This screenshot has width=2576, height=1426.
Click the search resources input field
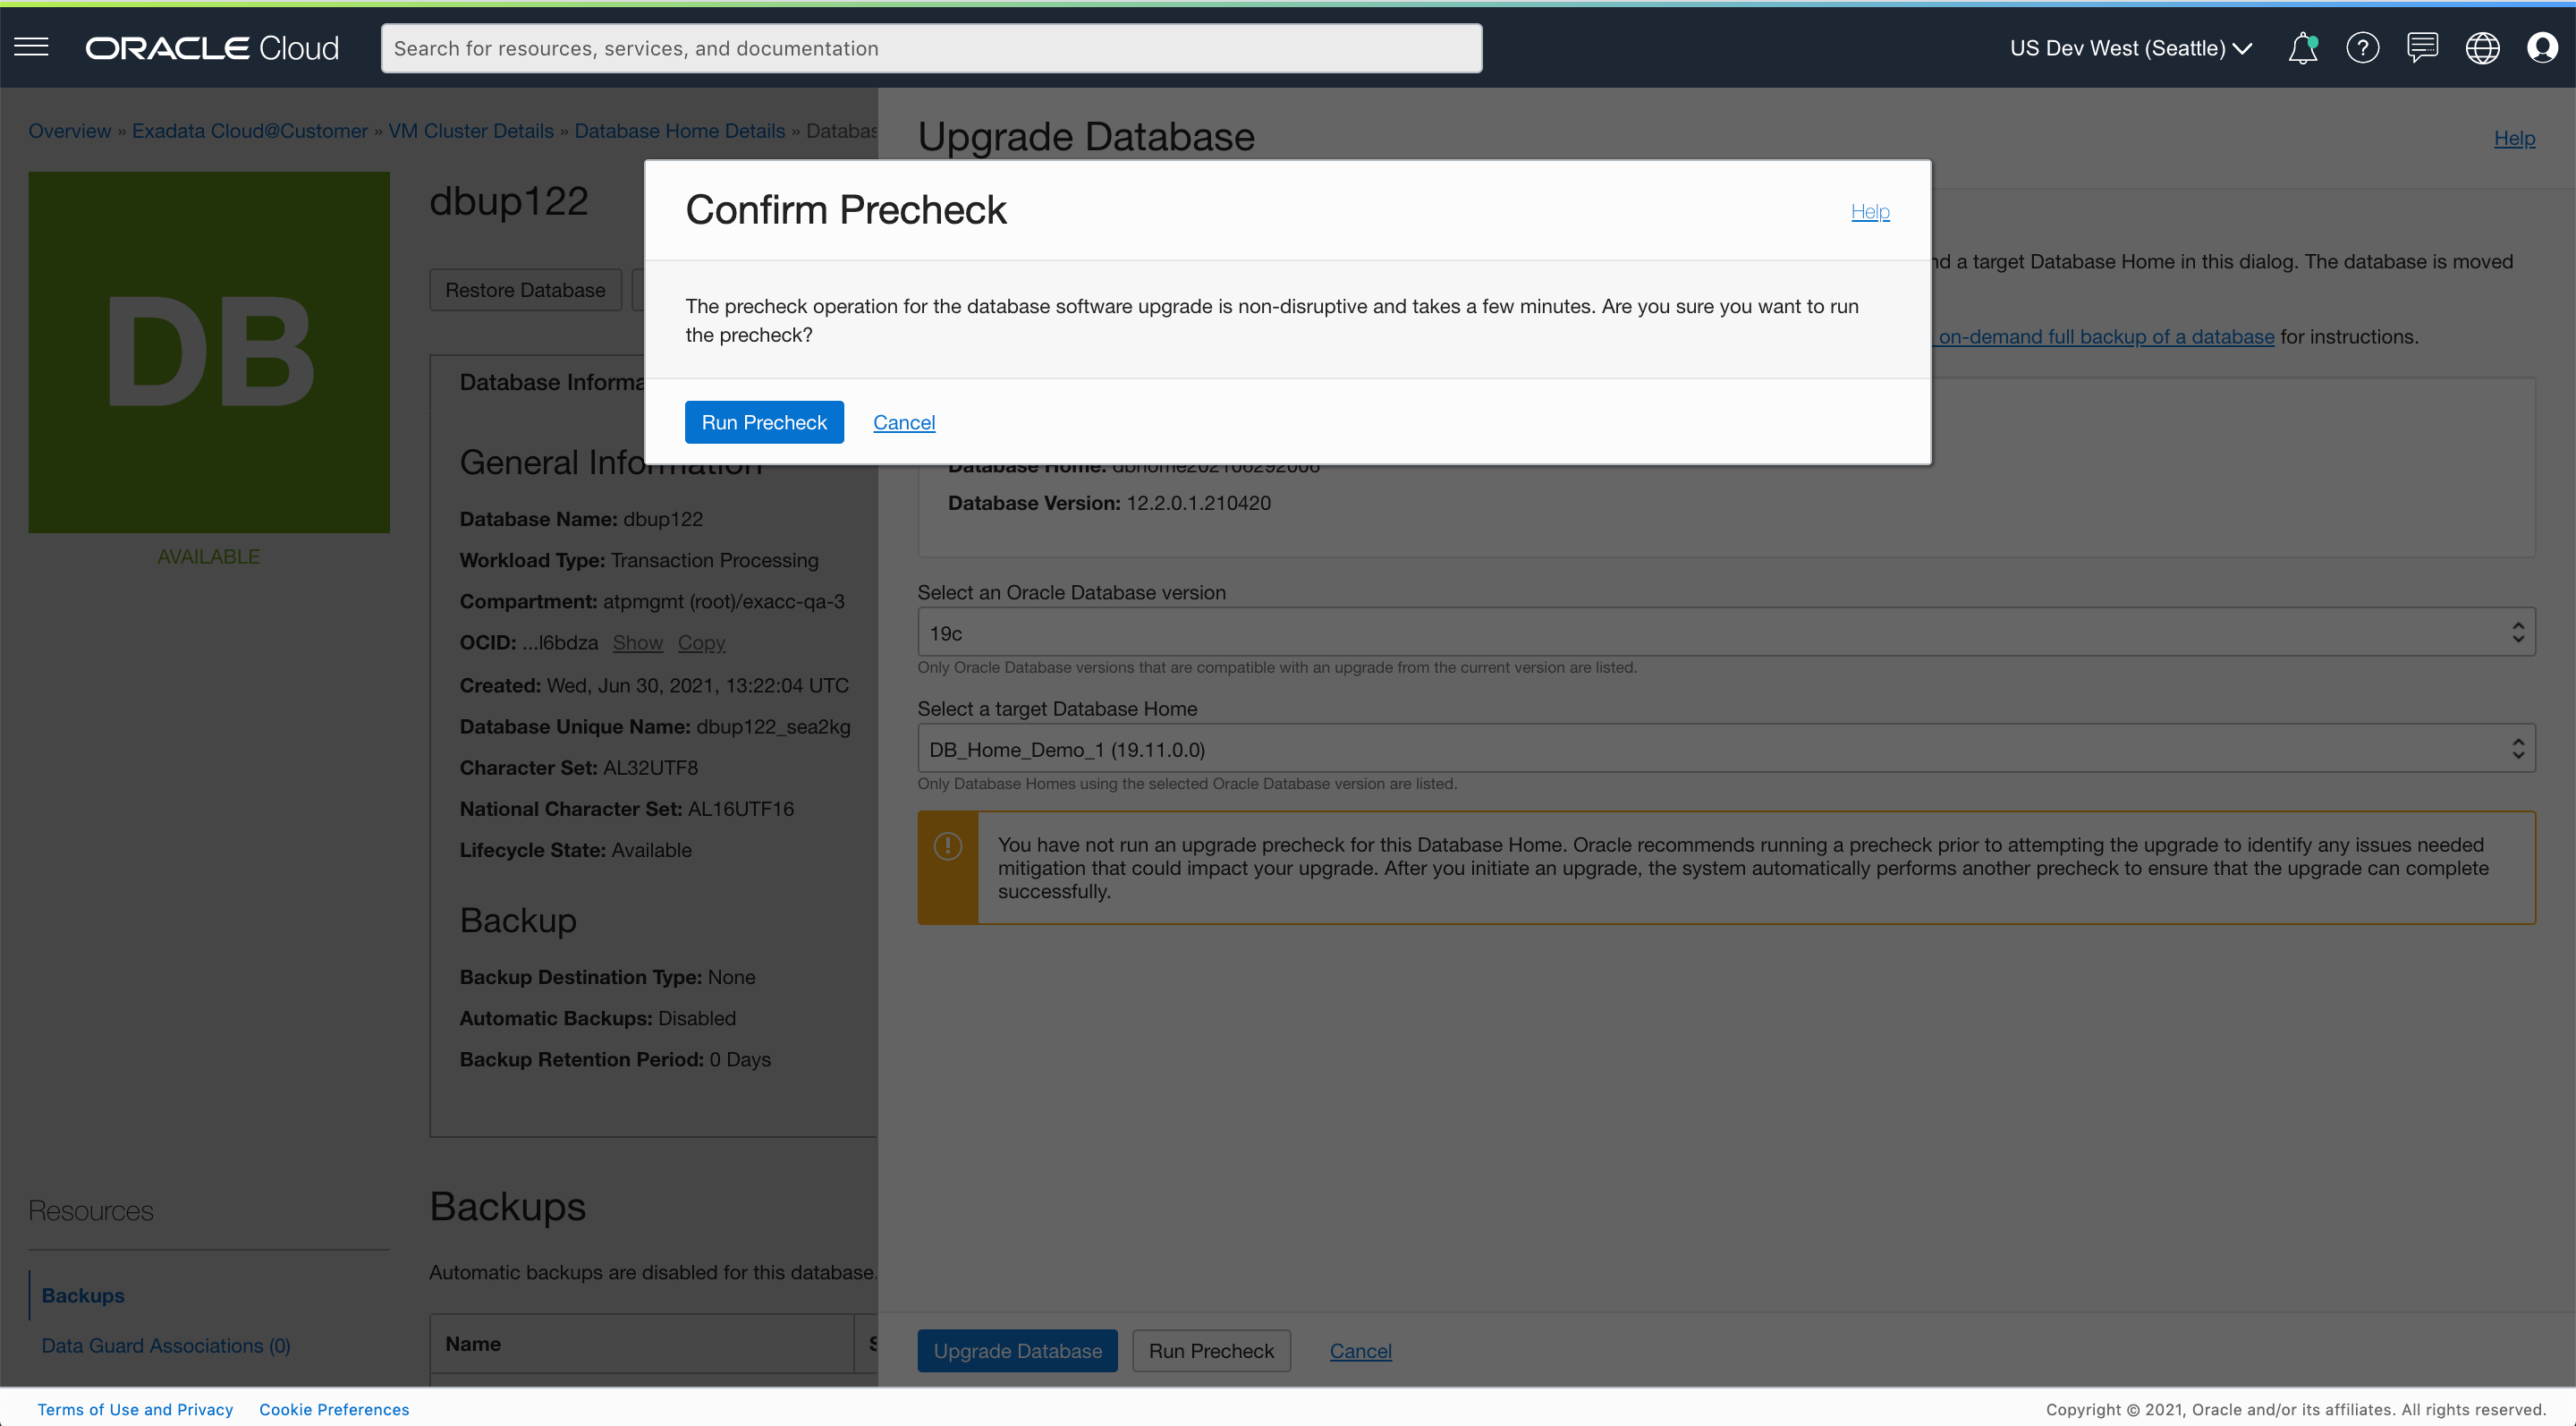point(931,48)
